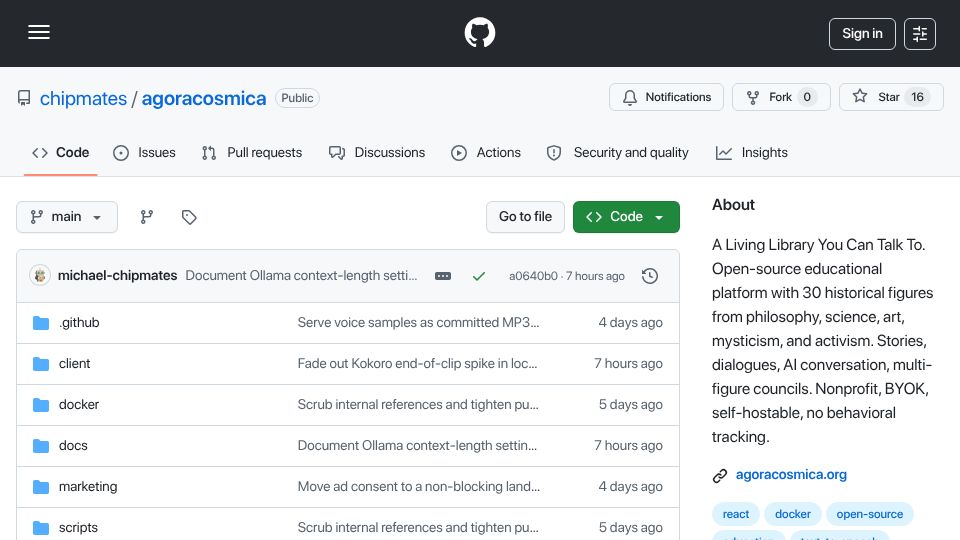The width and height of the screenshot is (960, 540).
Task: Switch to the Code tab
Action: pos(61,152)
